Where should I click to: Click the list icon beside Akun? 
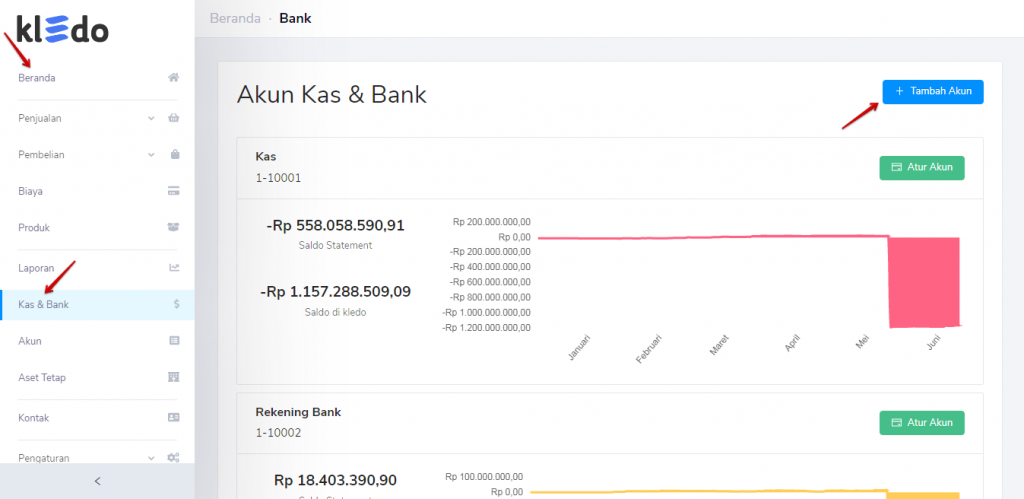[174, 341]
